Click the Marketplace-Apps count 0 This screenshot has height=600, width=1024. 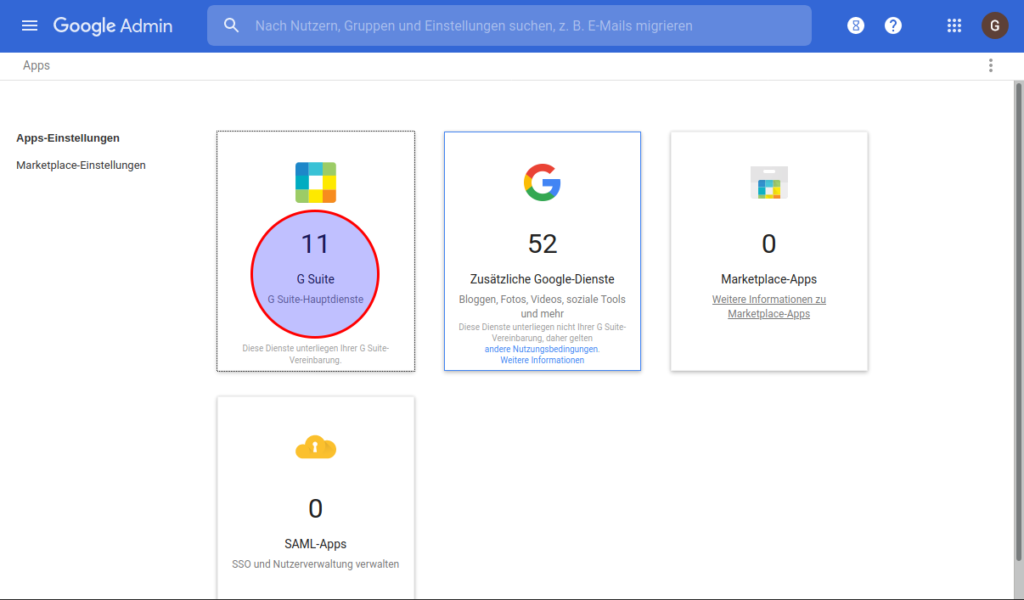(x=769, y=244)
